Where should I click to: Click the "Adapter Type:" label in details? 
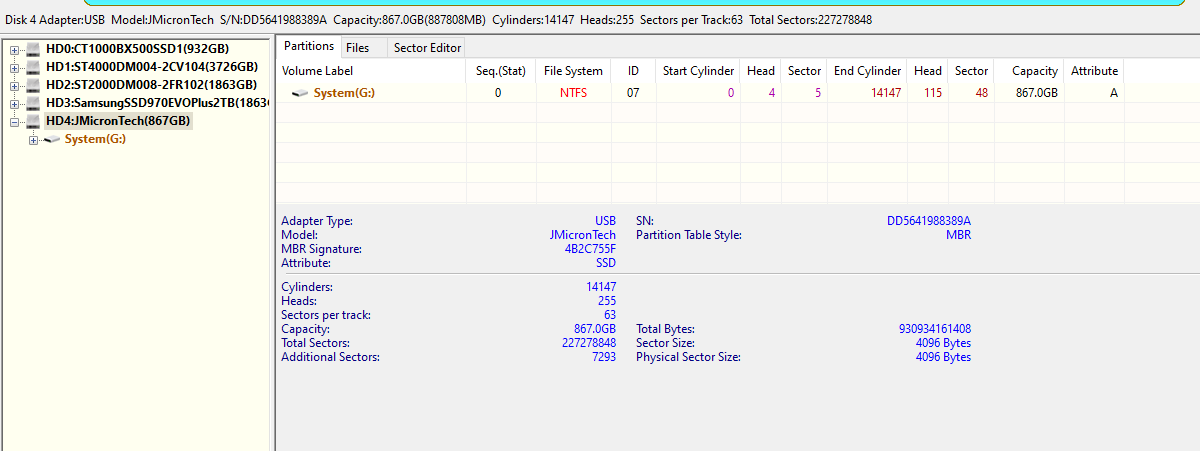pyautogui.click(x=316, y=221)
